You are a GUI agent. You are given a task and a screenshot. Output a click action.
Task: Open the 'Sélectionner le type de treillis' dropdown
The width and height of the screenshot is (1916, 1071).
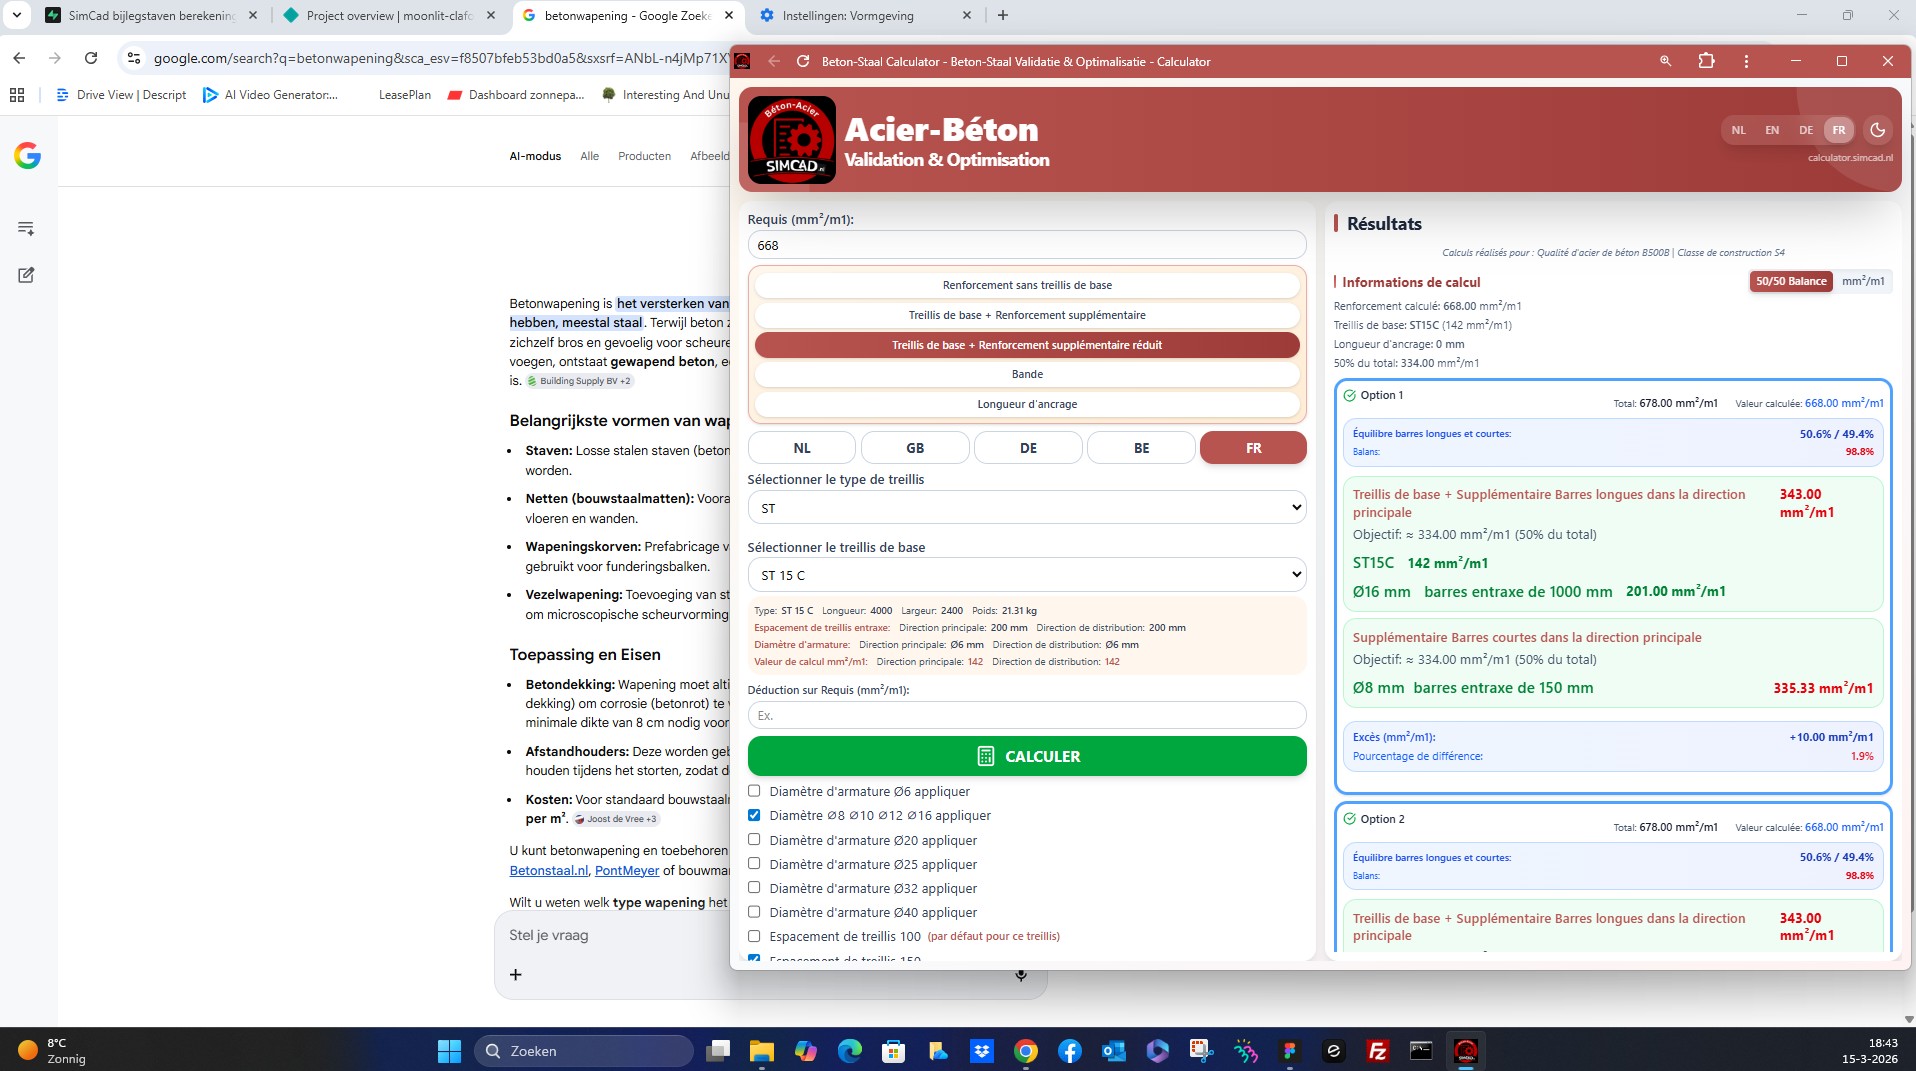(1027, 508)
